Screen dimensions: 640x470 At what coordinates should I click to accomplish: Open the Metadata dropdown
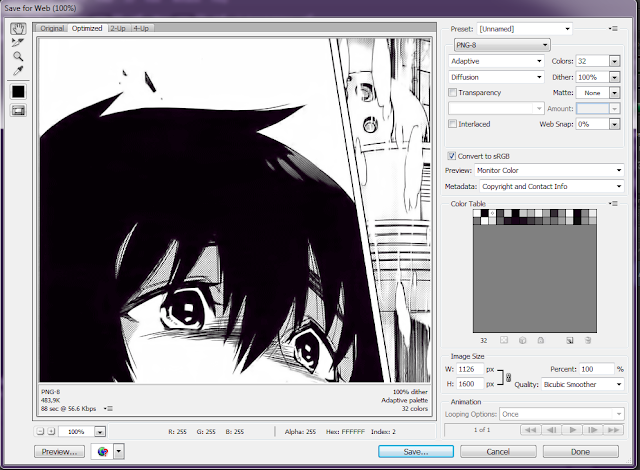pos(551,186)
